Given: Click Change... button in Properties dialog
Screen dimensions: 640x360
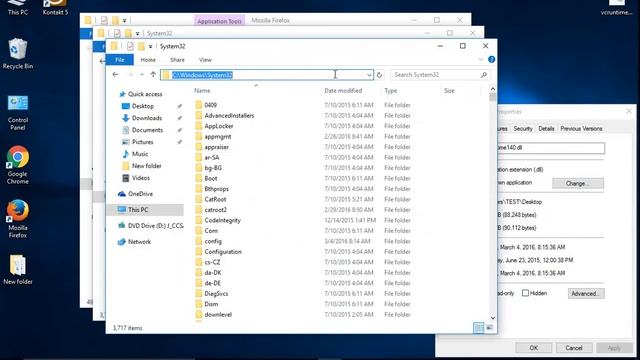Looking at the screenshot, I should 578,183.
